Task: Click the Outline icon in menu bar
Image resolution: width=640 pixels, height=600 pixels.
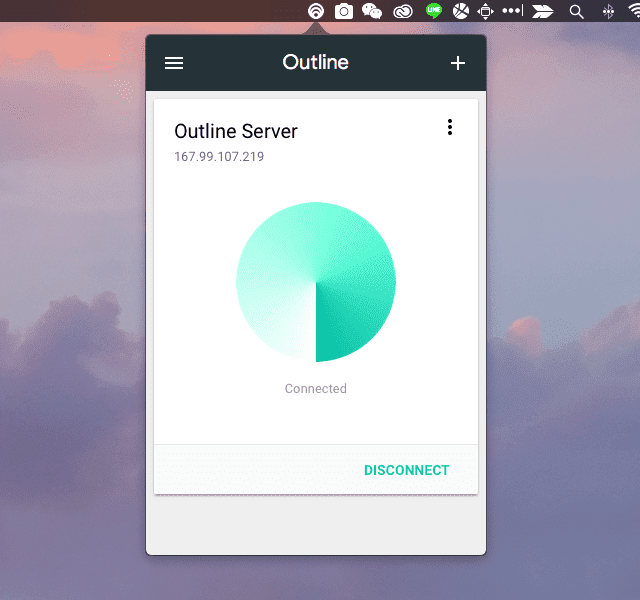Action: coord(316,11)
